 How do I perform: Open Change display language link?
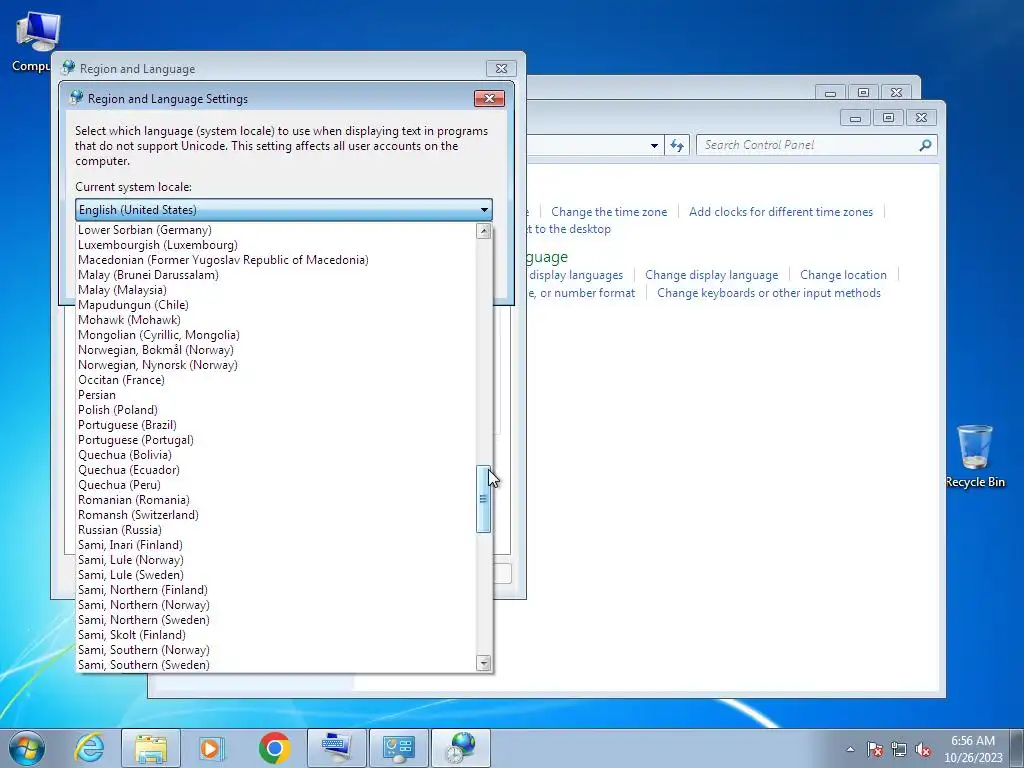pos(711,275)
